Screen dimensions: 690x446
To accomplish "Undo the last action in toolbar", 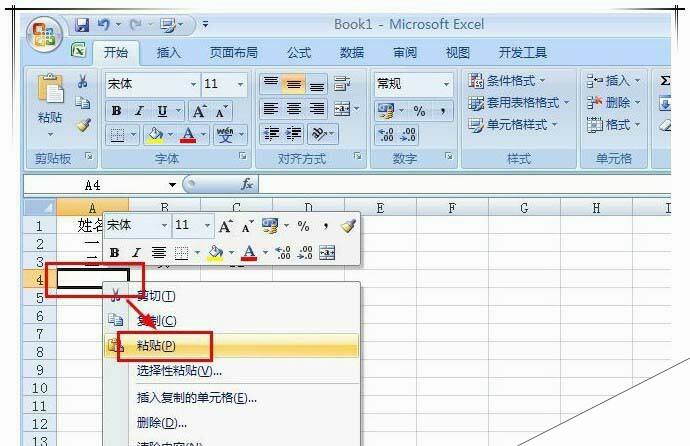I will (104, 25).
